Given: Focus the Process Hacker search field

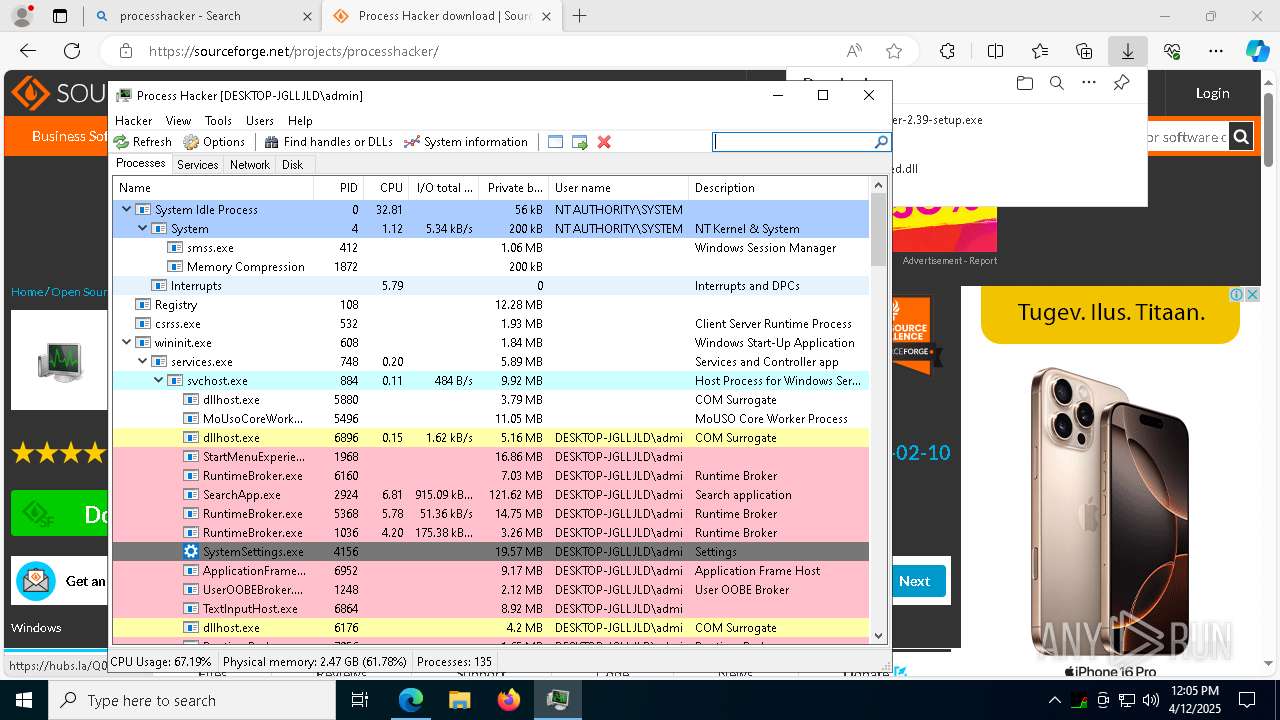Looking at the screenshot, I should (794, 142).
